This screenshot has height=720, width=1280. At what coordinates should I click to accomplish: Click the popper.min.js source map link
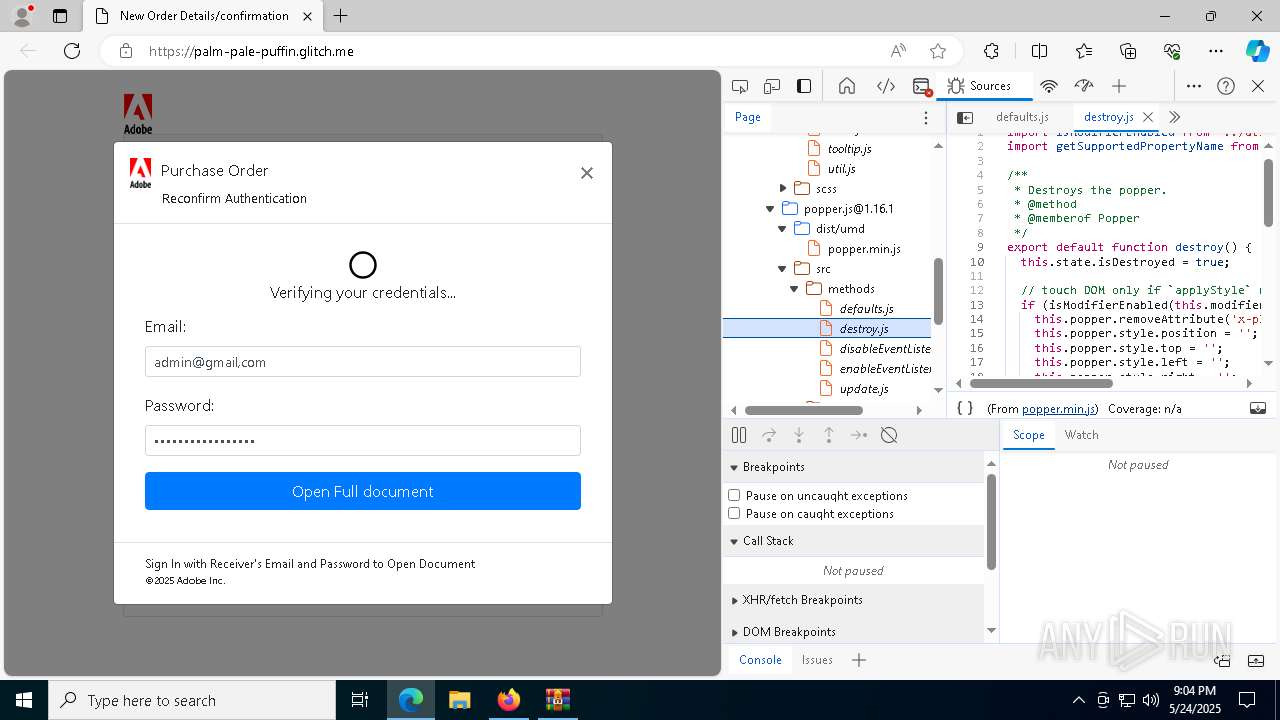click(1058, 409)
